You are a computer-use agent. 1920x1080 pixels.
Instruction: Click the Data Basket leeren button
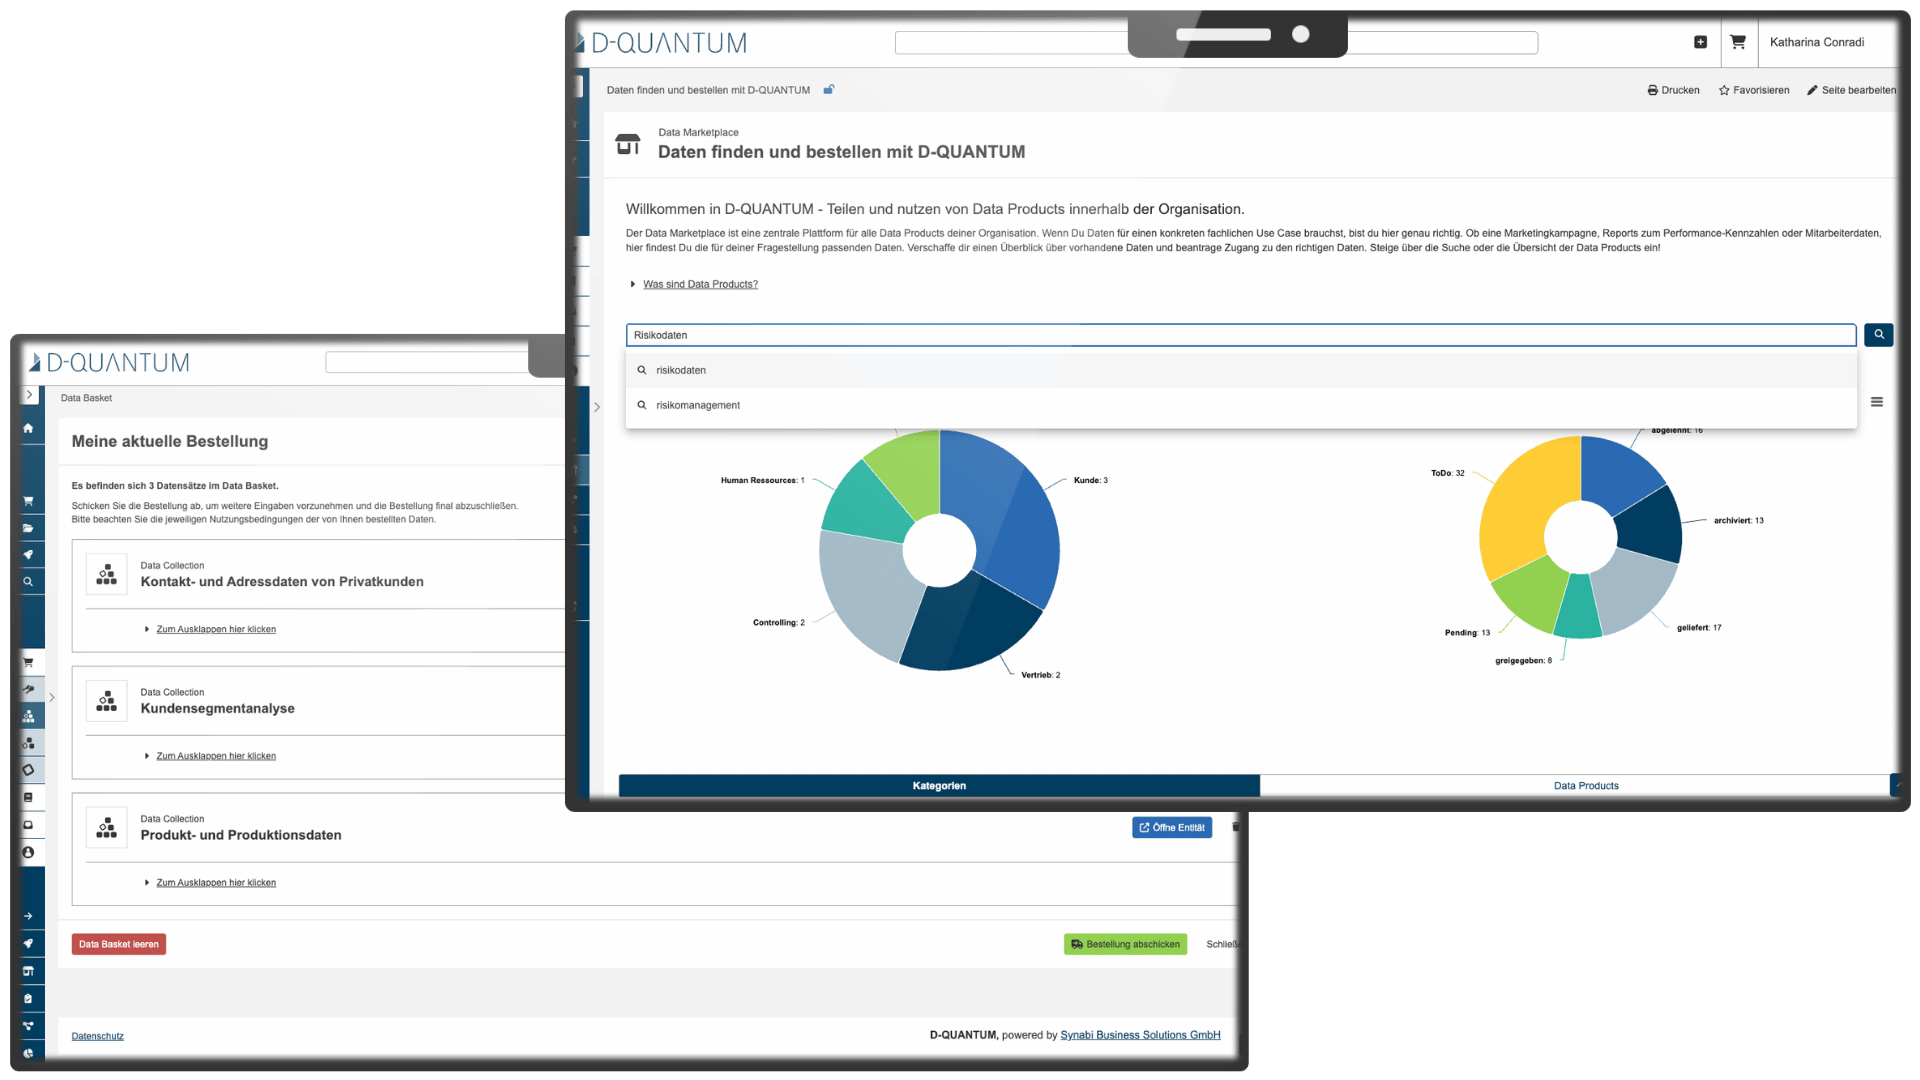118,944
